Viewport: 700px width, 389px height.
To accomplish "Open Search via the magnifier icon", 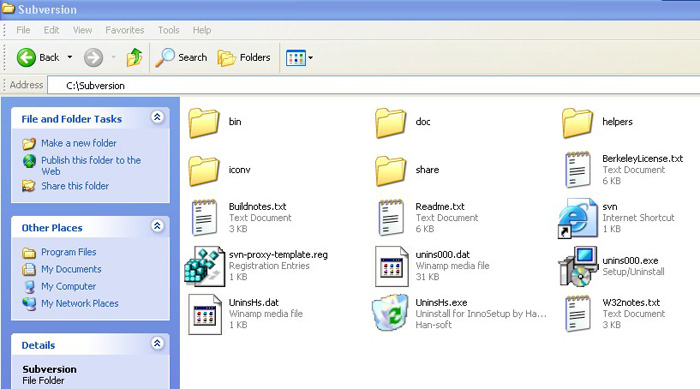I will [x=165, y=58].
